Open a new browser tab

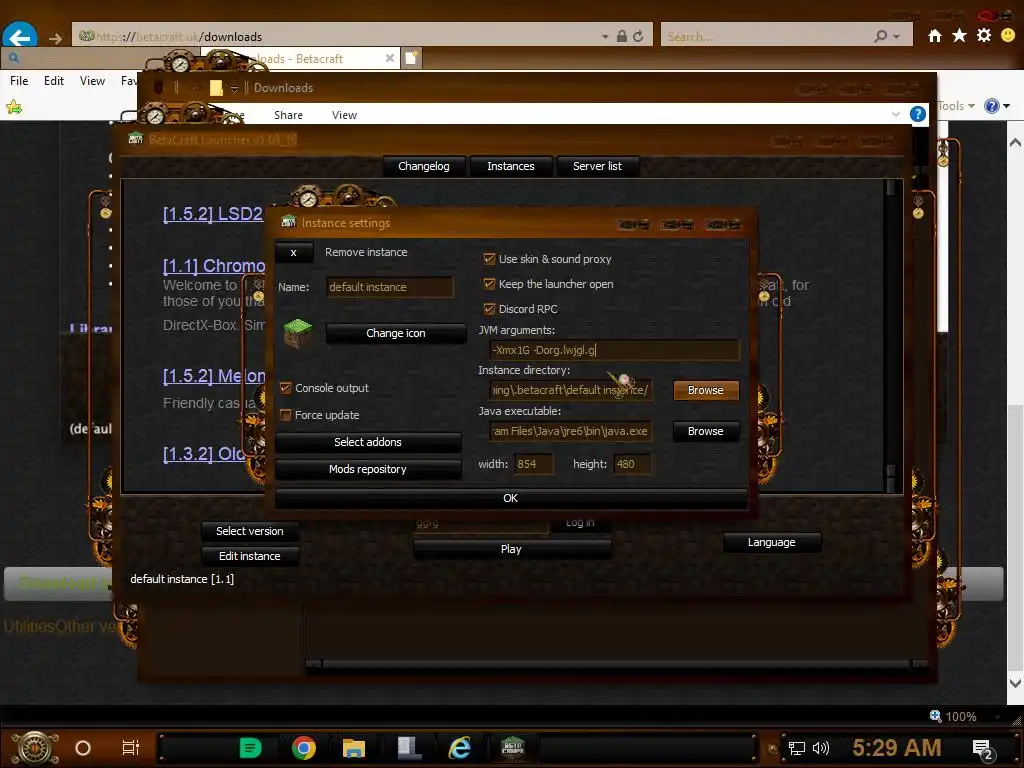(411, 58)
